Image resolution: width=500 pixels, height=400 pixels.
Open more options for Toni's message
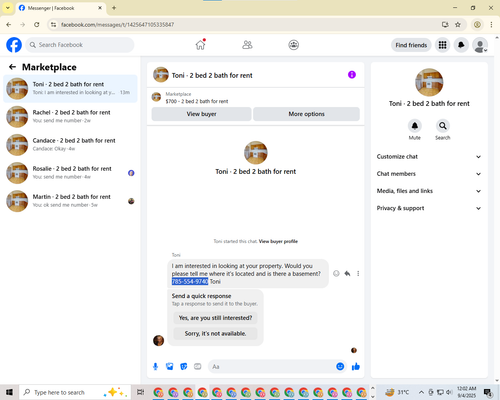358,274
